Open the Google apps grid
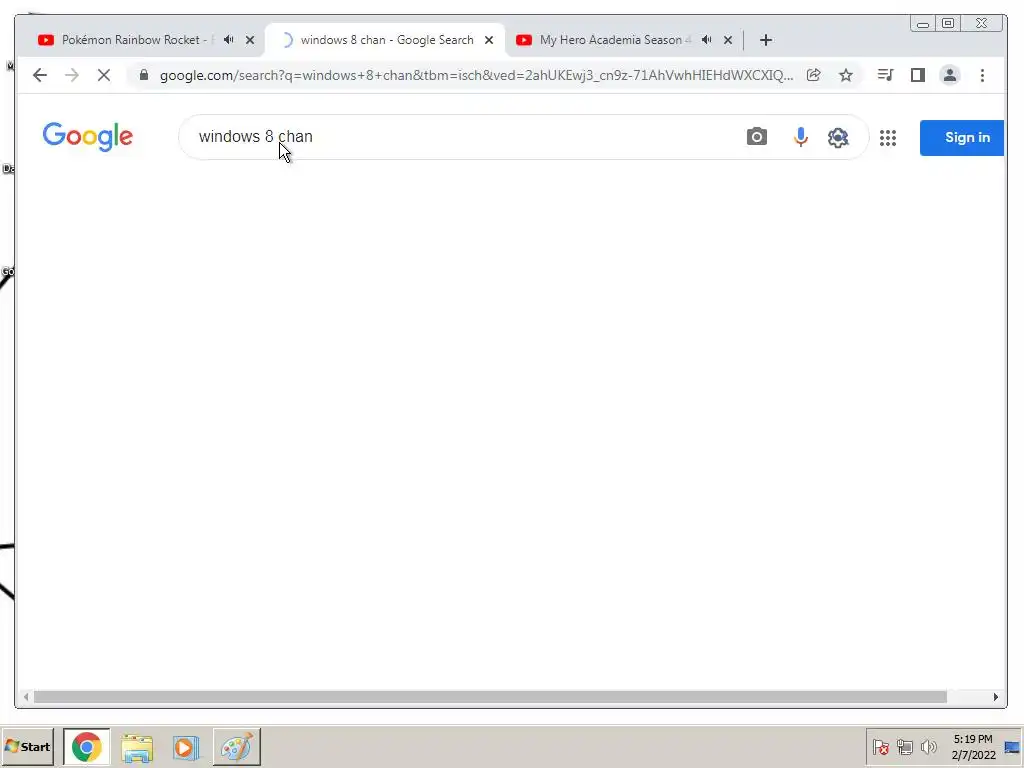The height and width of the screenshot is (768, 1024). pos(888,137)
